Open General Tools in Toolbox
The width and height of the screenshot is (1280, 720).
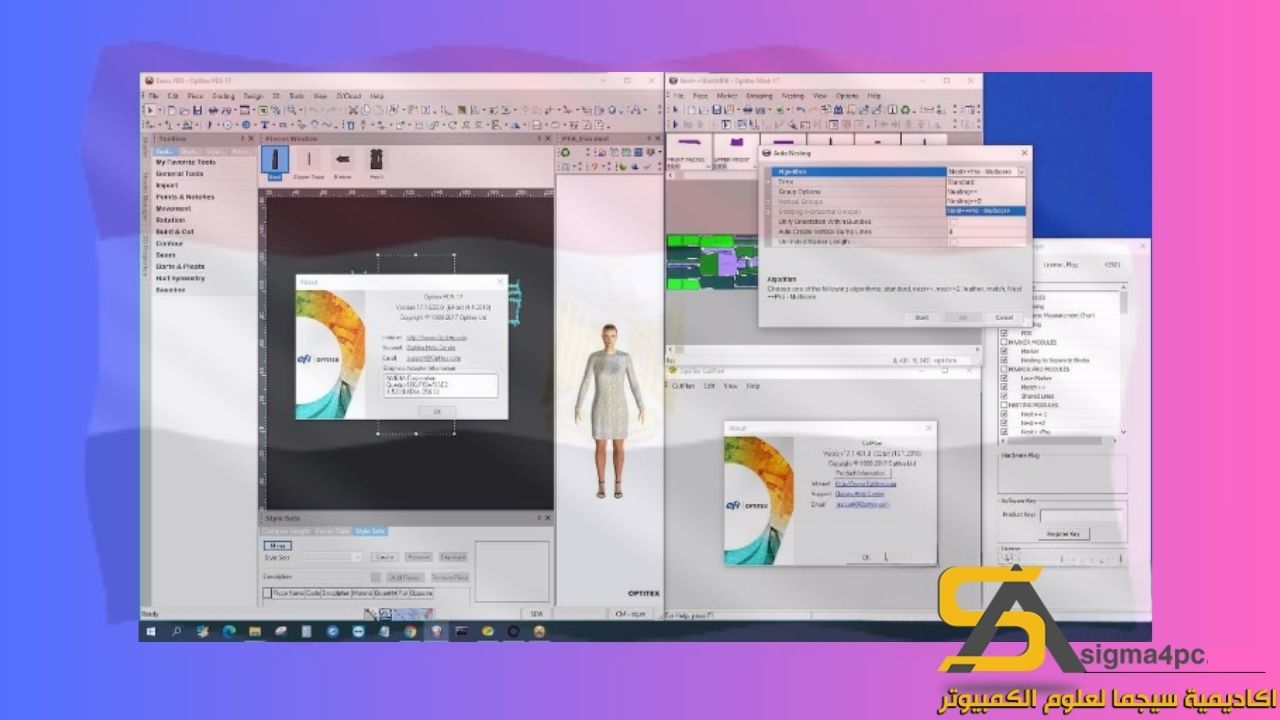pyautogui.click(x=180, y=174)
